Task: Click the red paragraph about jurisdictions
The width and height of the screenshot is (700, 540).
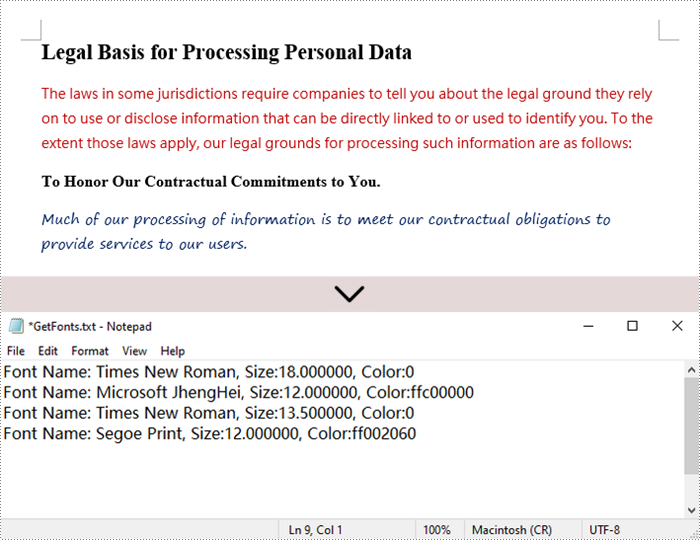Action: click(x=347, y=118)
